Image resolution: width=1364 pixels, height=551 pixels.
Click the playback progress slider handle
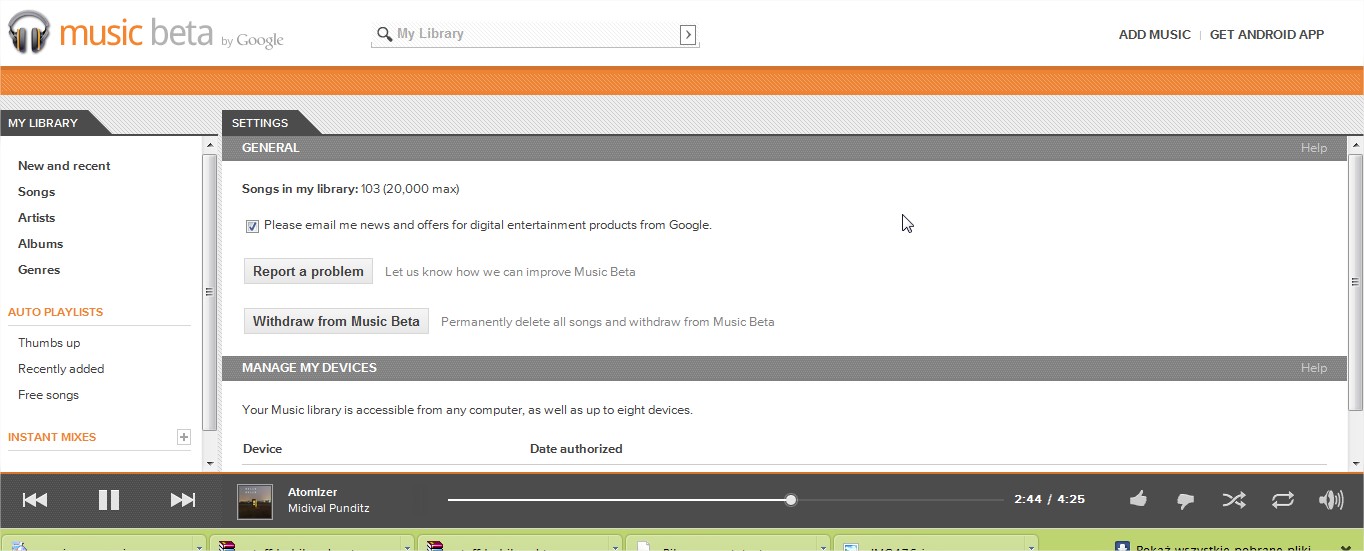coord(791,500)
